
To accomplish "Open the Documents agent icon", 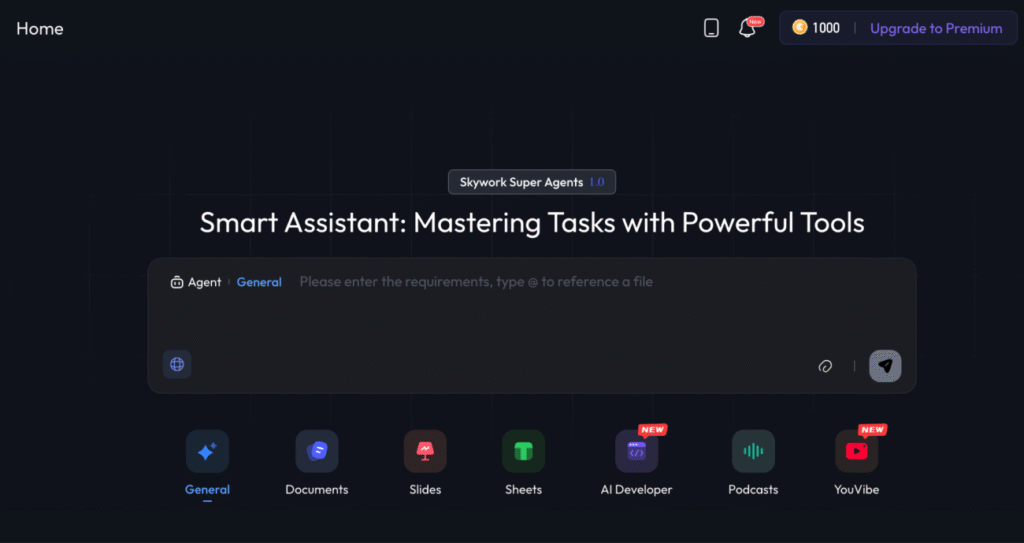I will tap(316, 452).
